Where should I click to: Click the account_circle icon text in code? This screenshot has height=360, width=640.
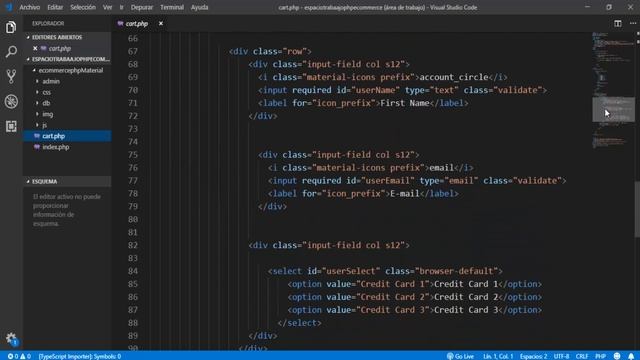(x=454, y=77)
